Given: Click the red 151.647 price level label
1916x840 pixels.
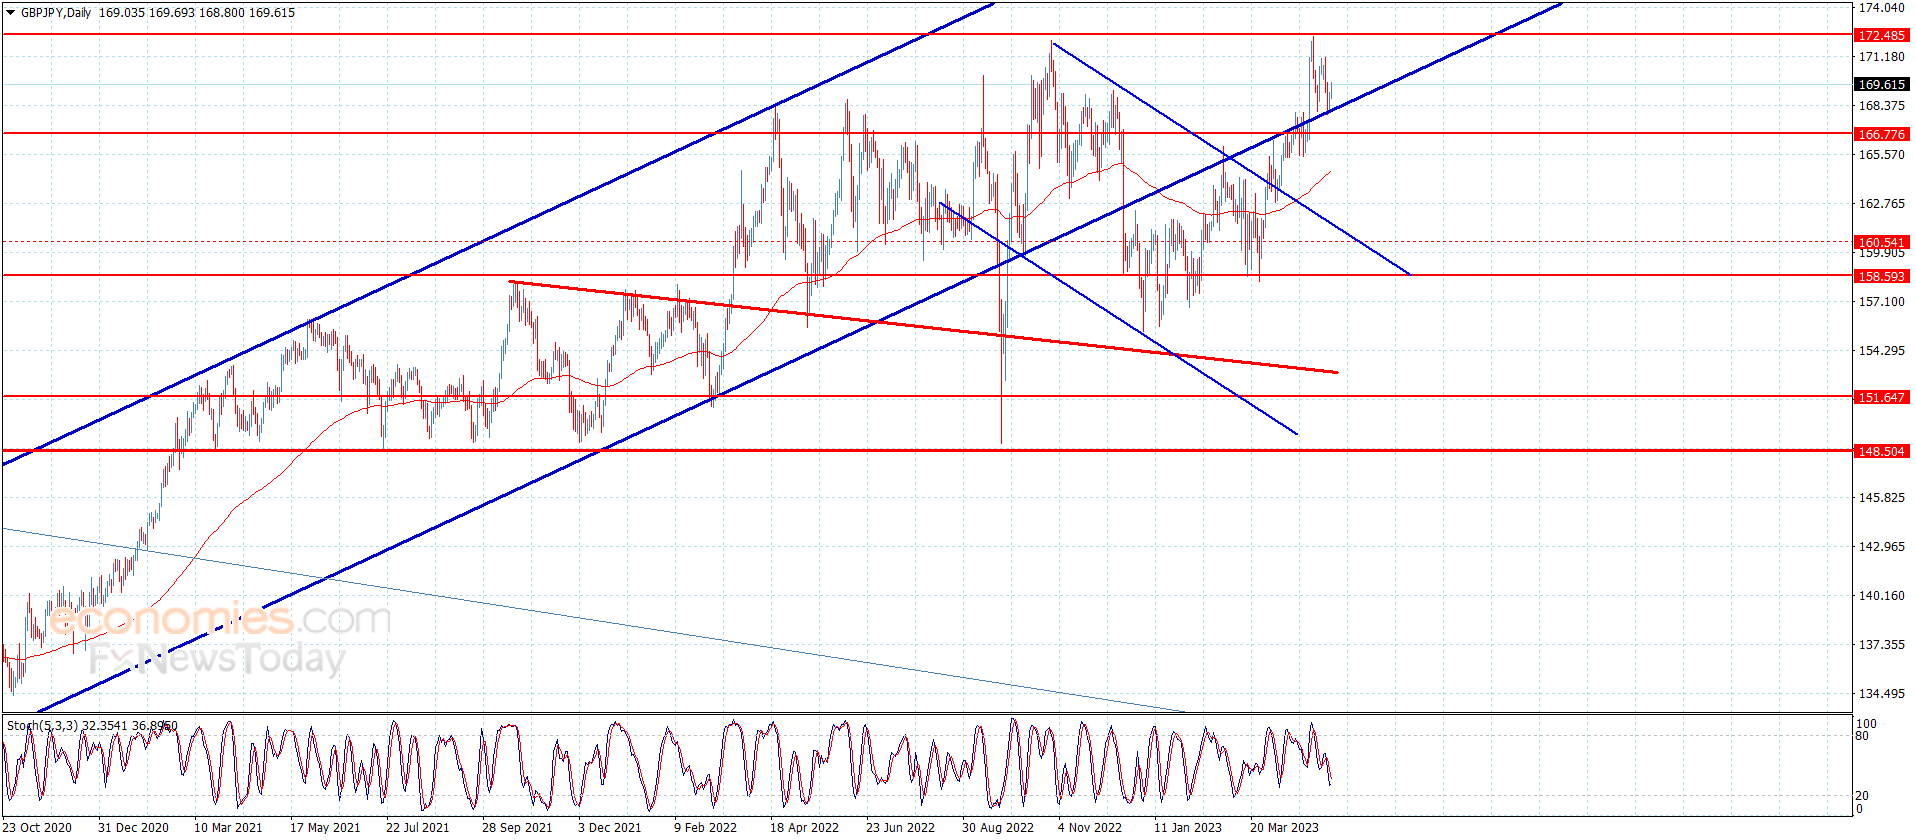Looking at the screenshot, I should (1881, 397).
